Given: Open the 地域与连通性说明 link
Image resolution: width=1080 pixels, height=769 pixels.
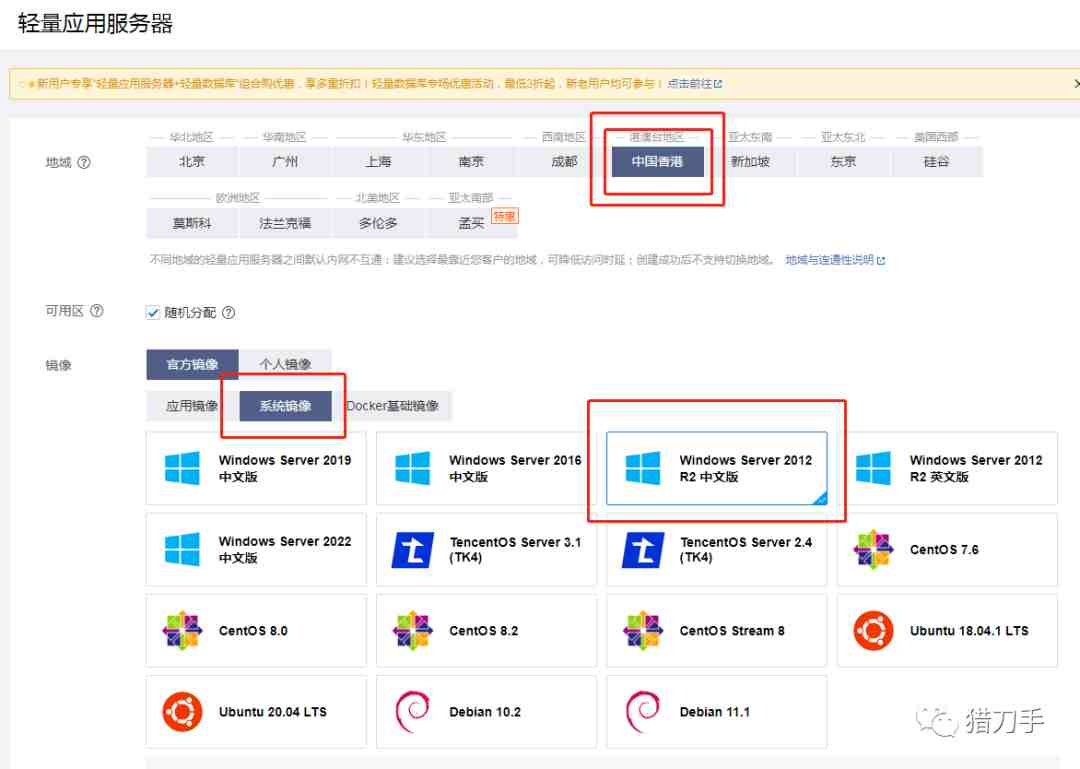Looking at the screenshot, I should (x=830, y=260).
